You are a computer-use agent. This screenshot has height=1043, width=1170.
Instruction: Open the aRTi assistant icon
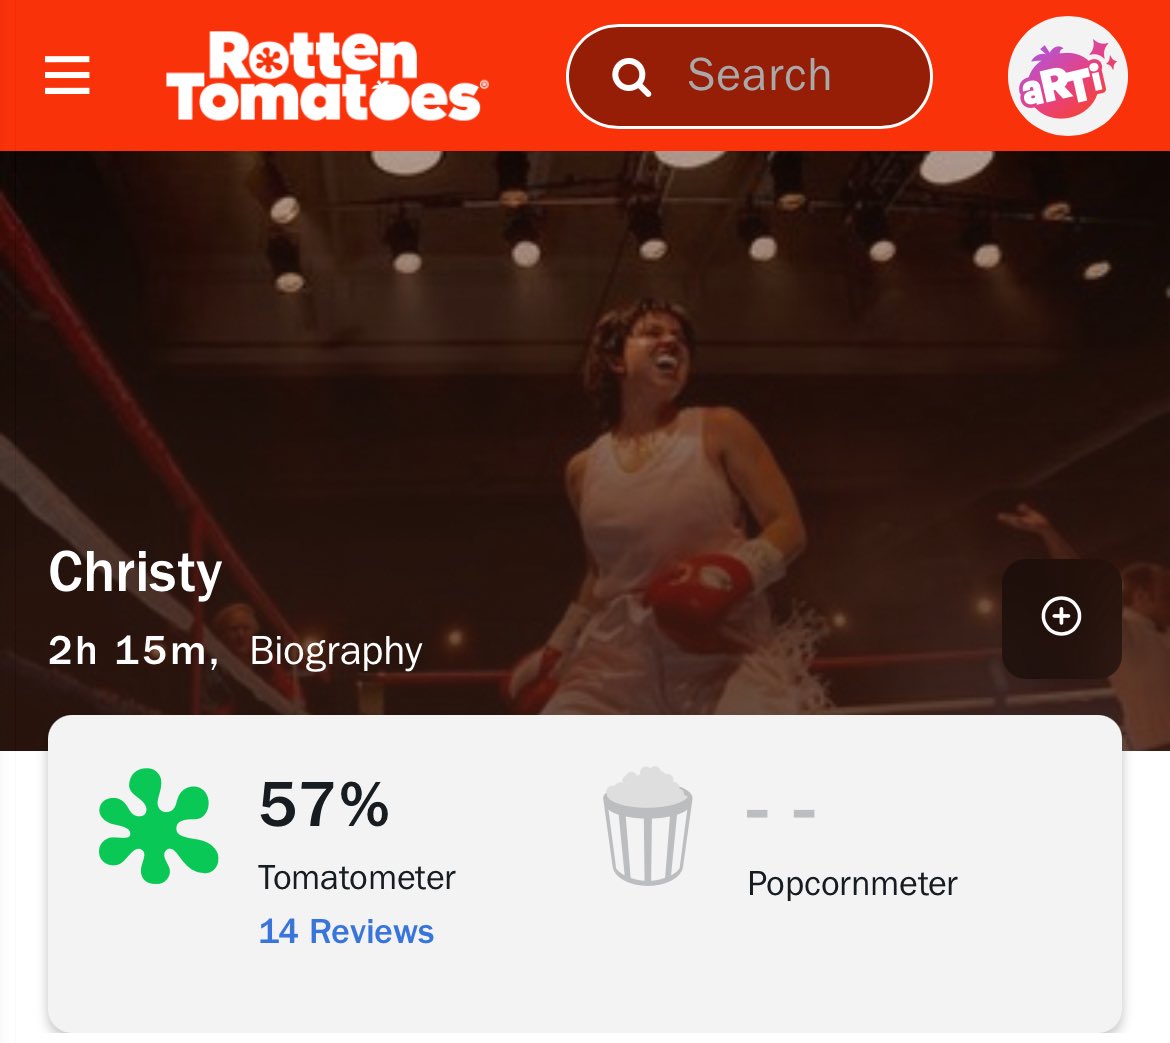coord(1067,76)
